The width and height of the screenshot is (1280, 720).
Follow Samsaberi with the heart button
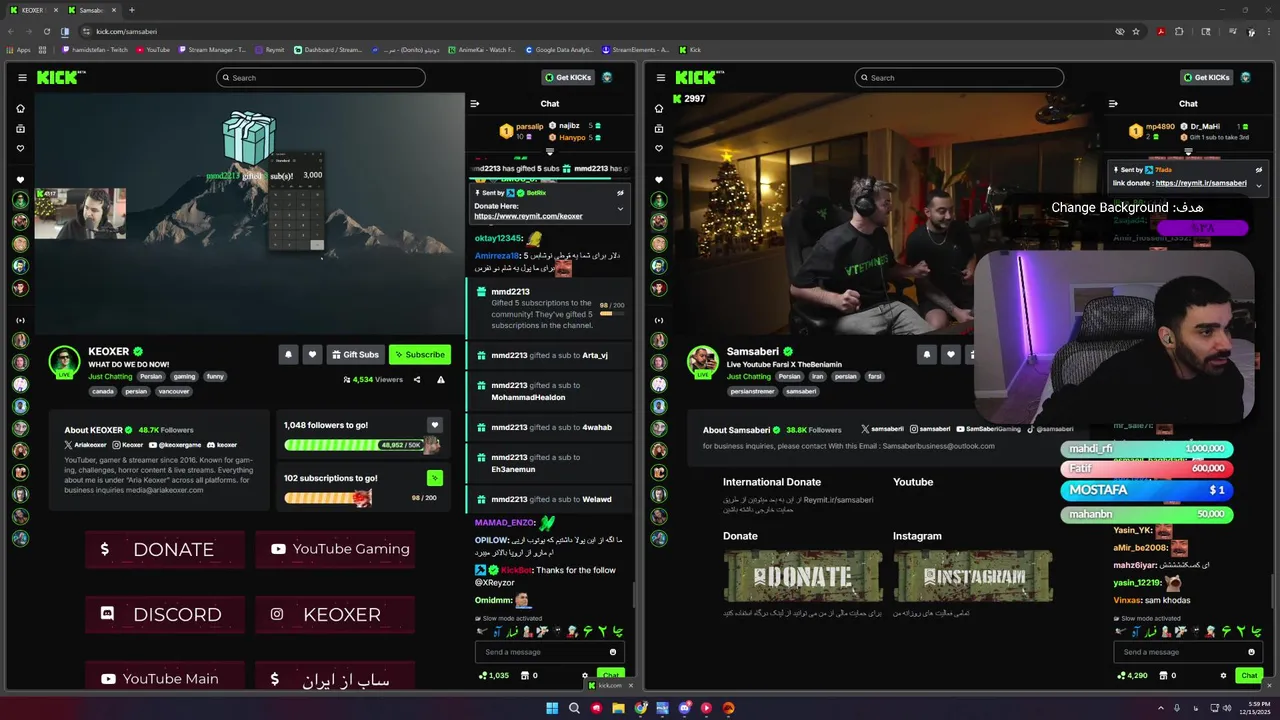pyautogui.click(x=950, y=354)
